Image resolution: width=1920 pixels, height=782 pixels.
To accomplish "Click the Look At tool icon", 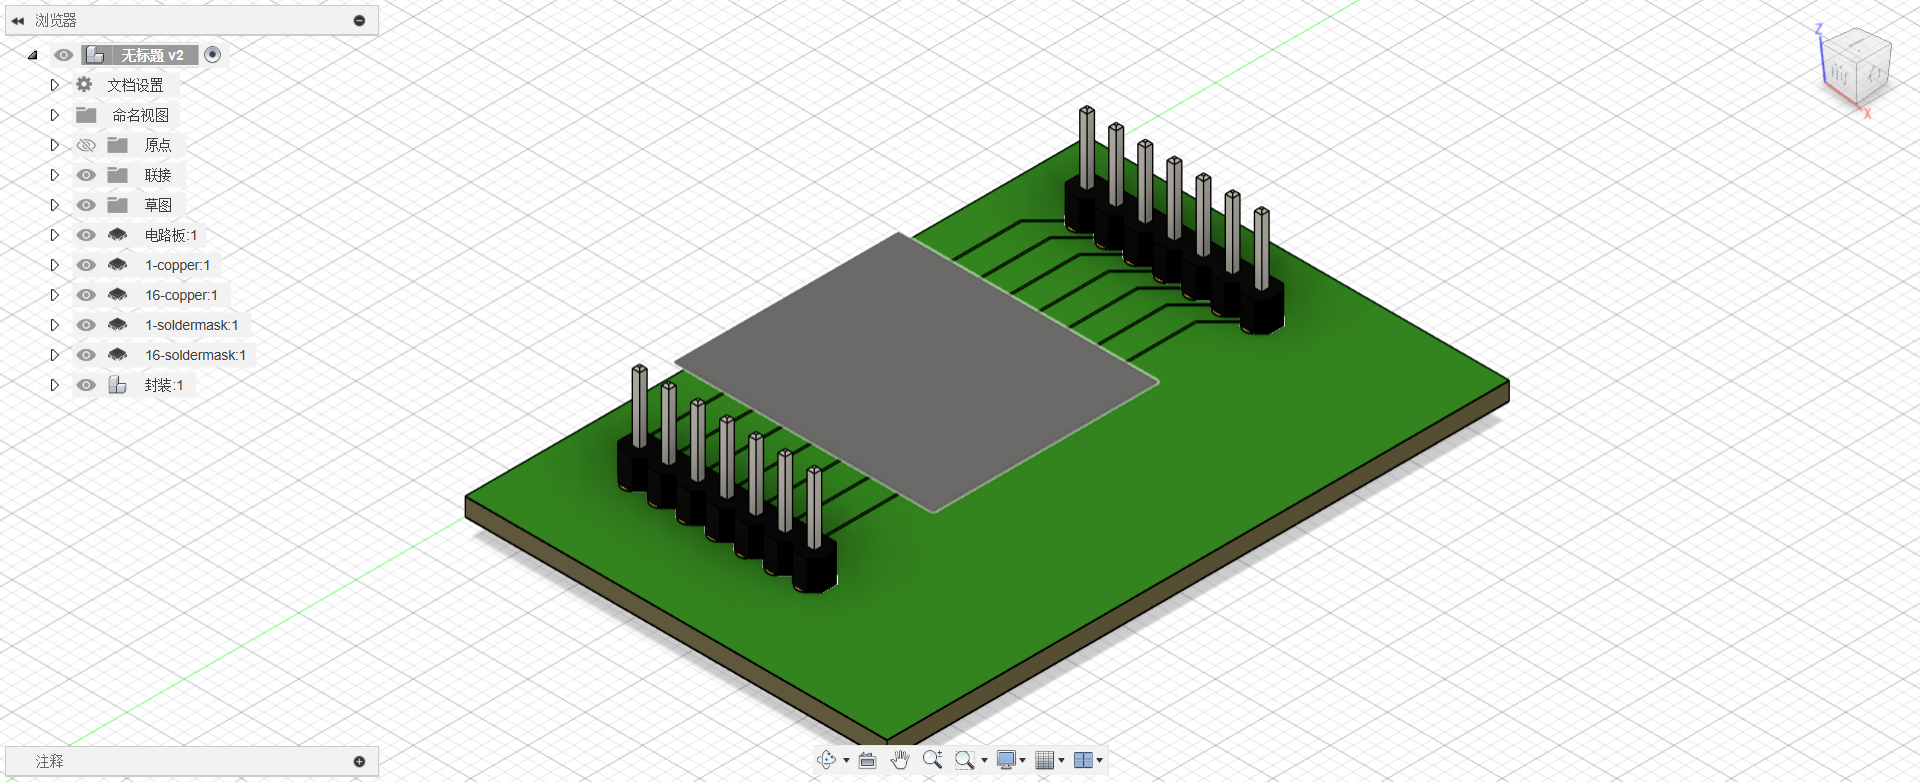I will click(x=867, y=760).
